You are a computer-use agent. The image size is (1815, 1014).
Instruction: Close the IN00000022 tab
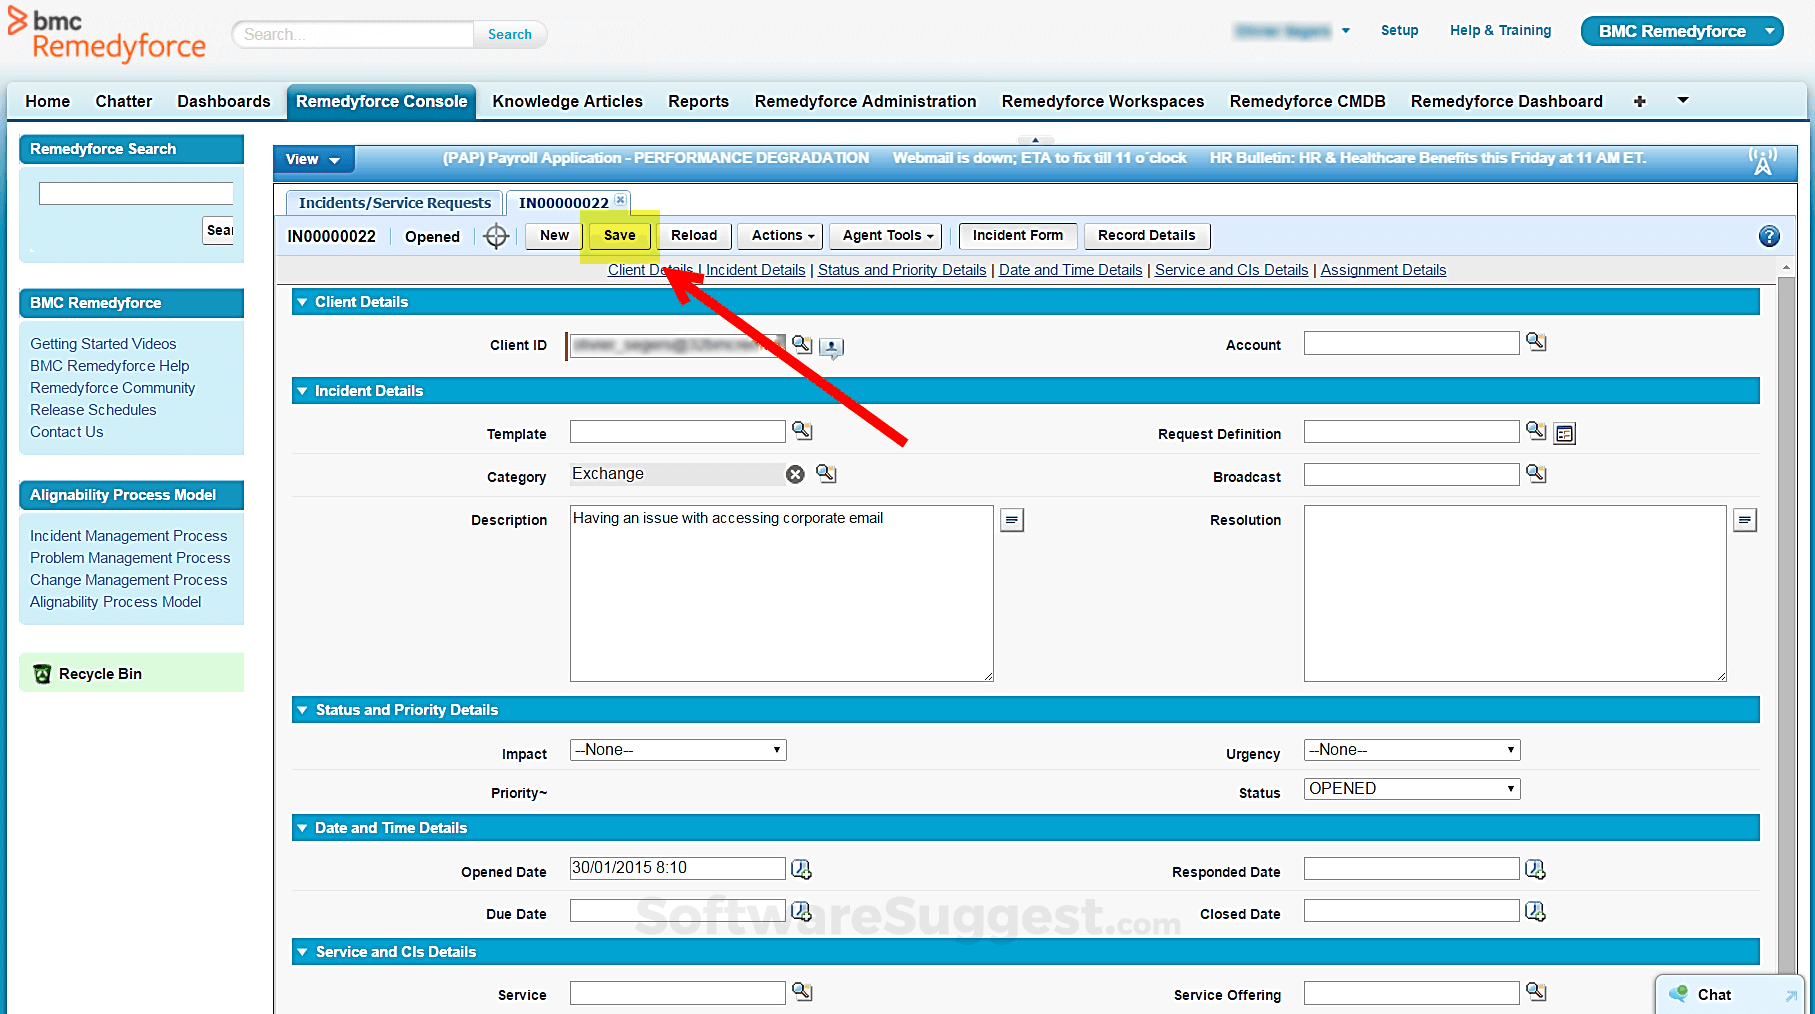click(620, 200)
